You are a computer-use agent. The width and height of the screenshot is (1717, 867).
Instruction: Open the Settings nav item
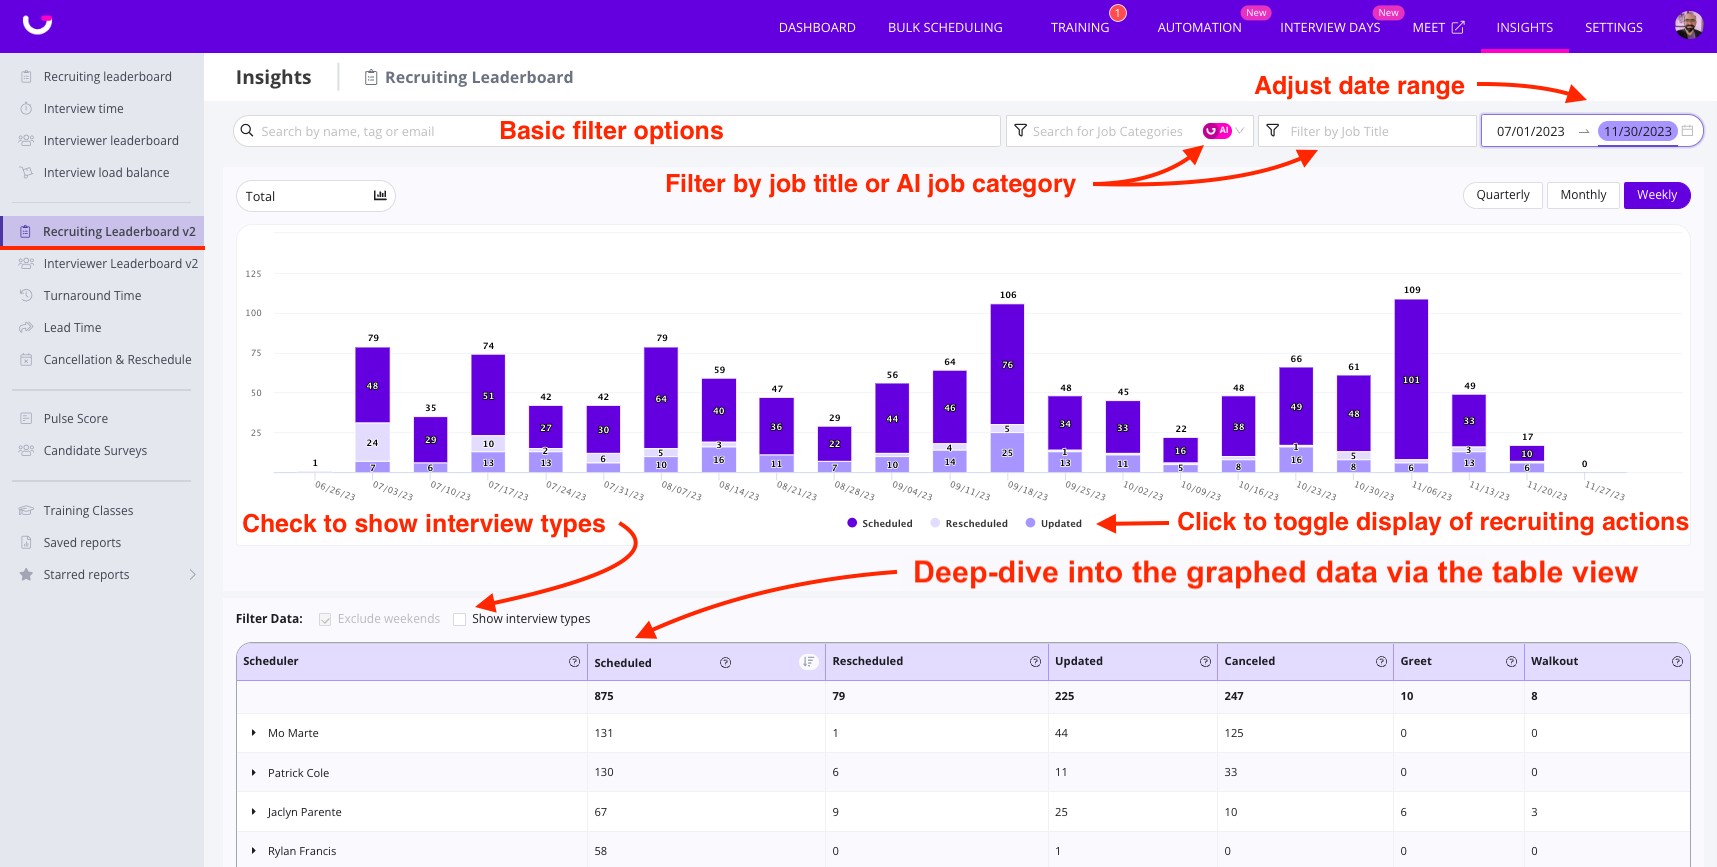(x=1613, y=28)
